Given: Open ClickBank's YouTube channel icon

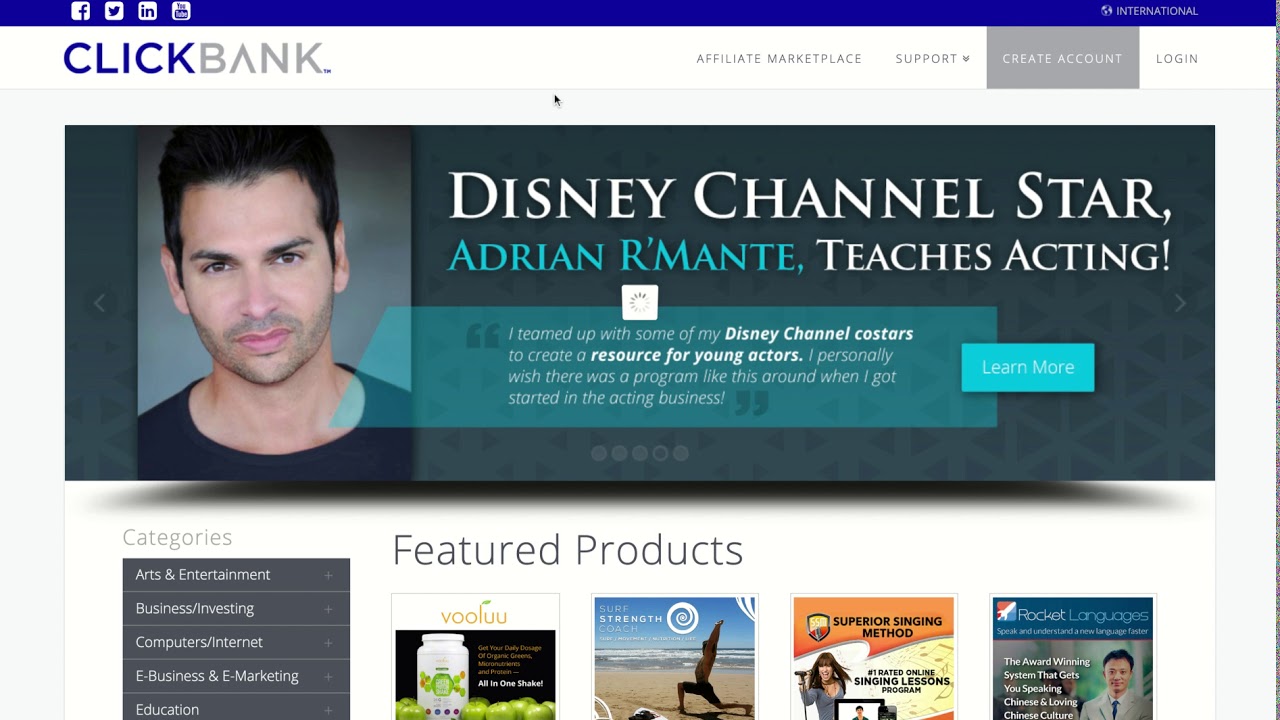Looking at the screenshot, I should click(x=181, y=11).
